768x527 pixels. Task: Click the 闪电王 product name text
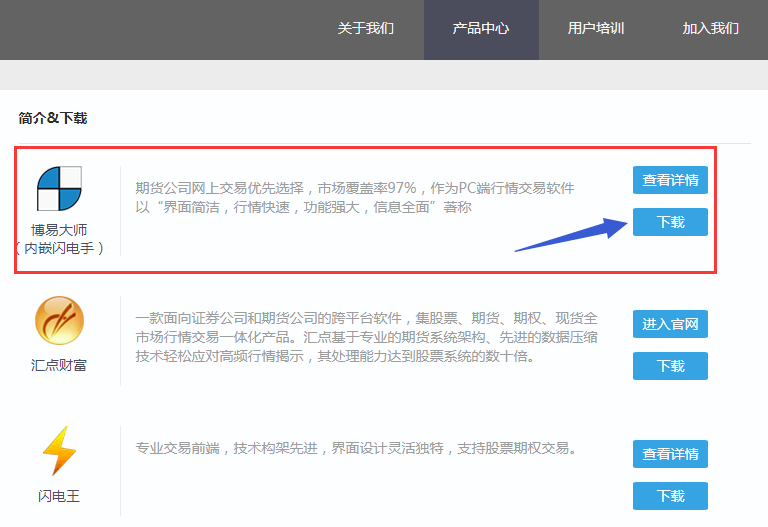(59, 495)
